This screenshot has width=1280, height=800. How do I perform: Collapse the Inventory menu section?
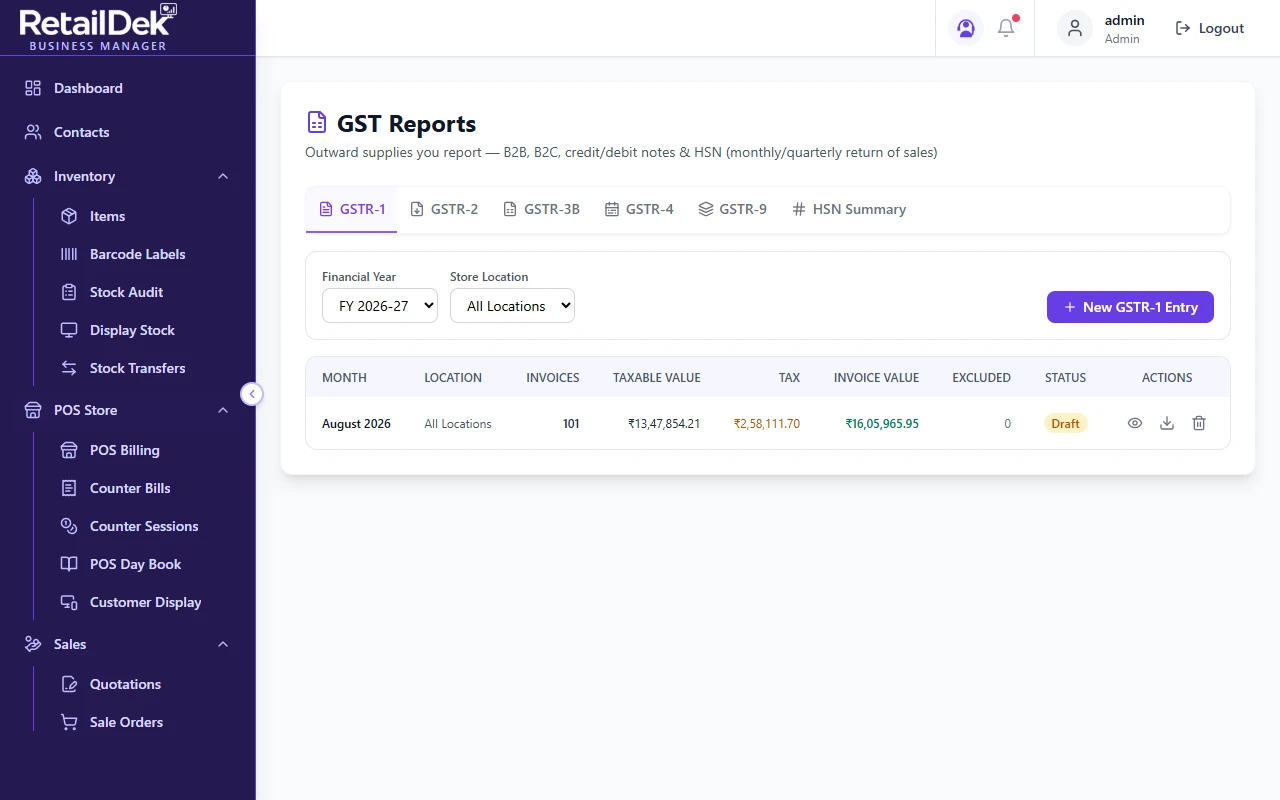[x=223, y=176]
